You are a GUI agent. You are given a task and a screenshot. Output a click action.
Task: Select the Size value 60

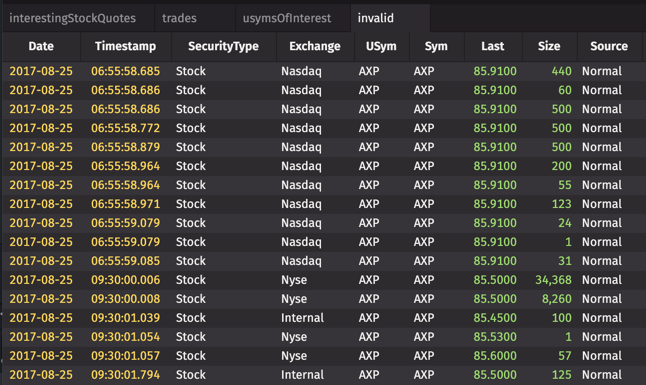(x=564, y=90)
